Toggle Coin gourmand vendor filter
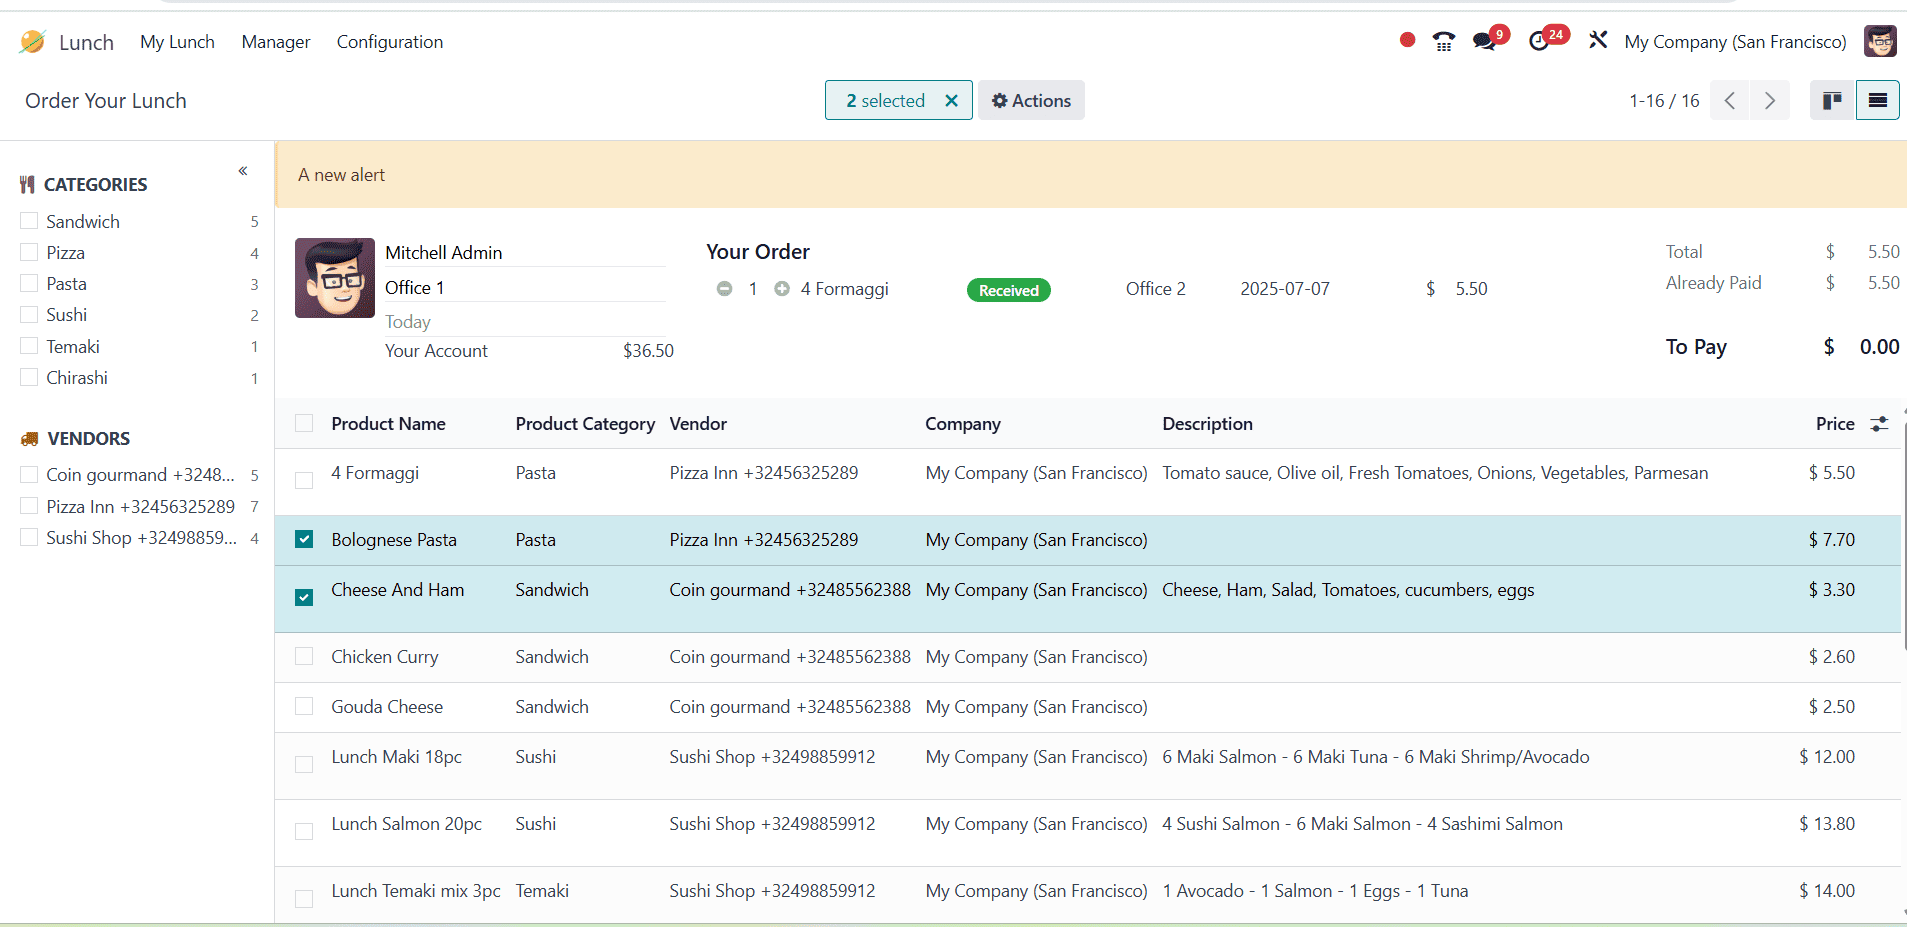This screenshot has width=1907, height=927. [29, 474]
